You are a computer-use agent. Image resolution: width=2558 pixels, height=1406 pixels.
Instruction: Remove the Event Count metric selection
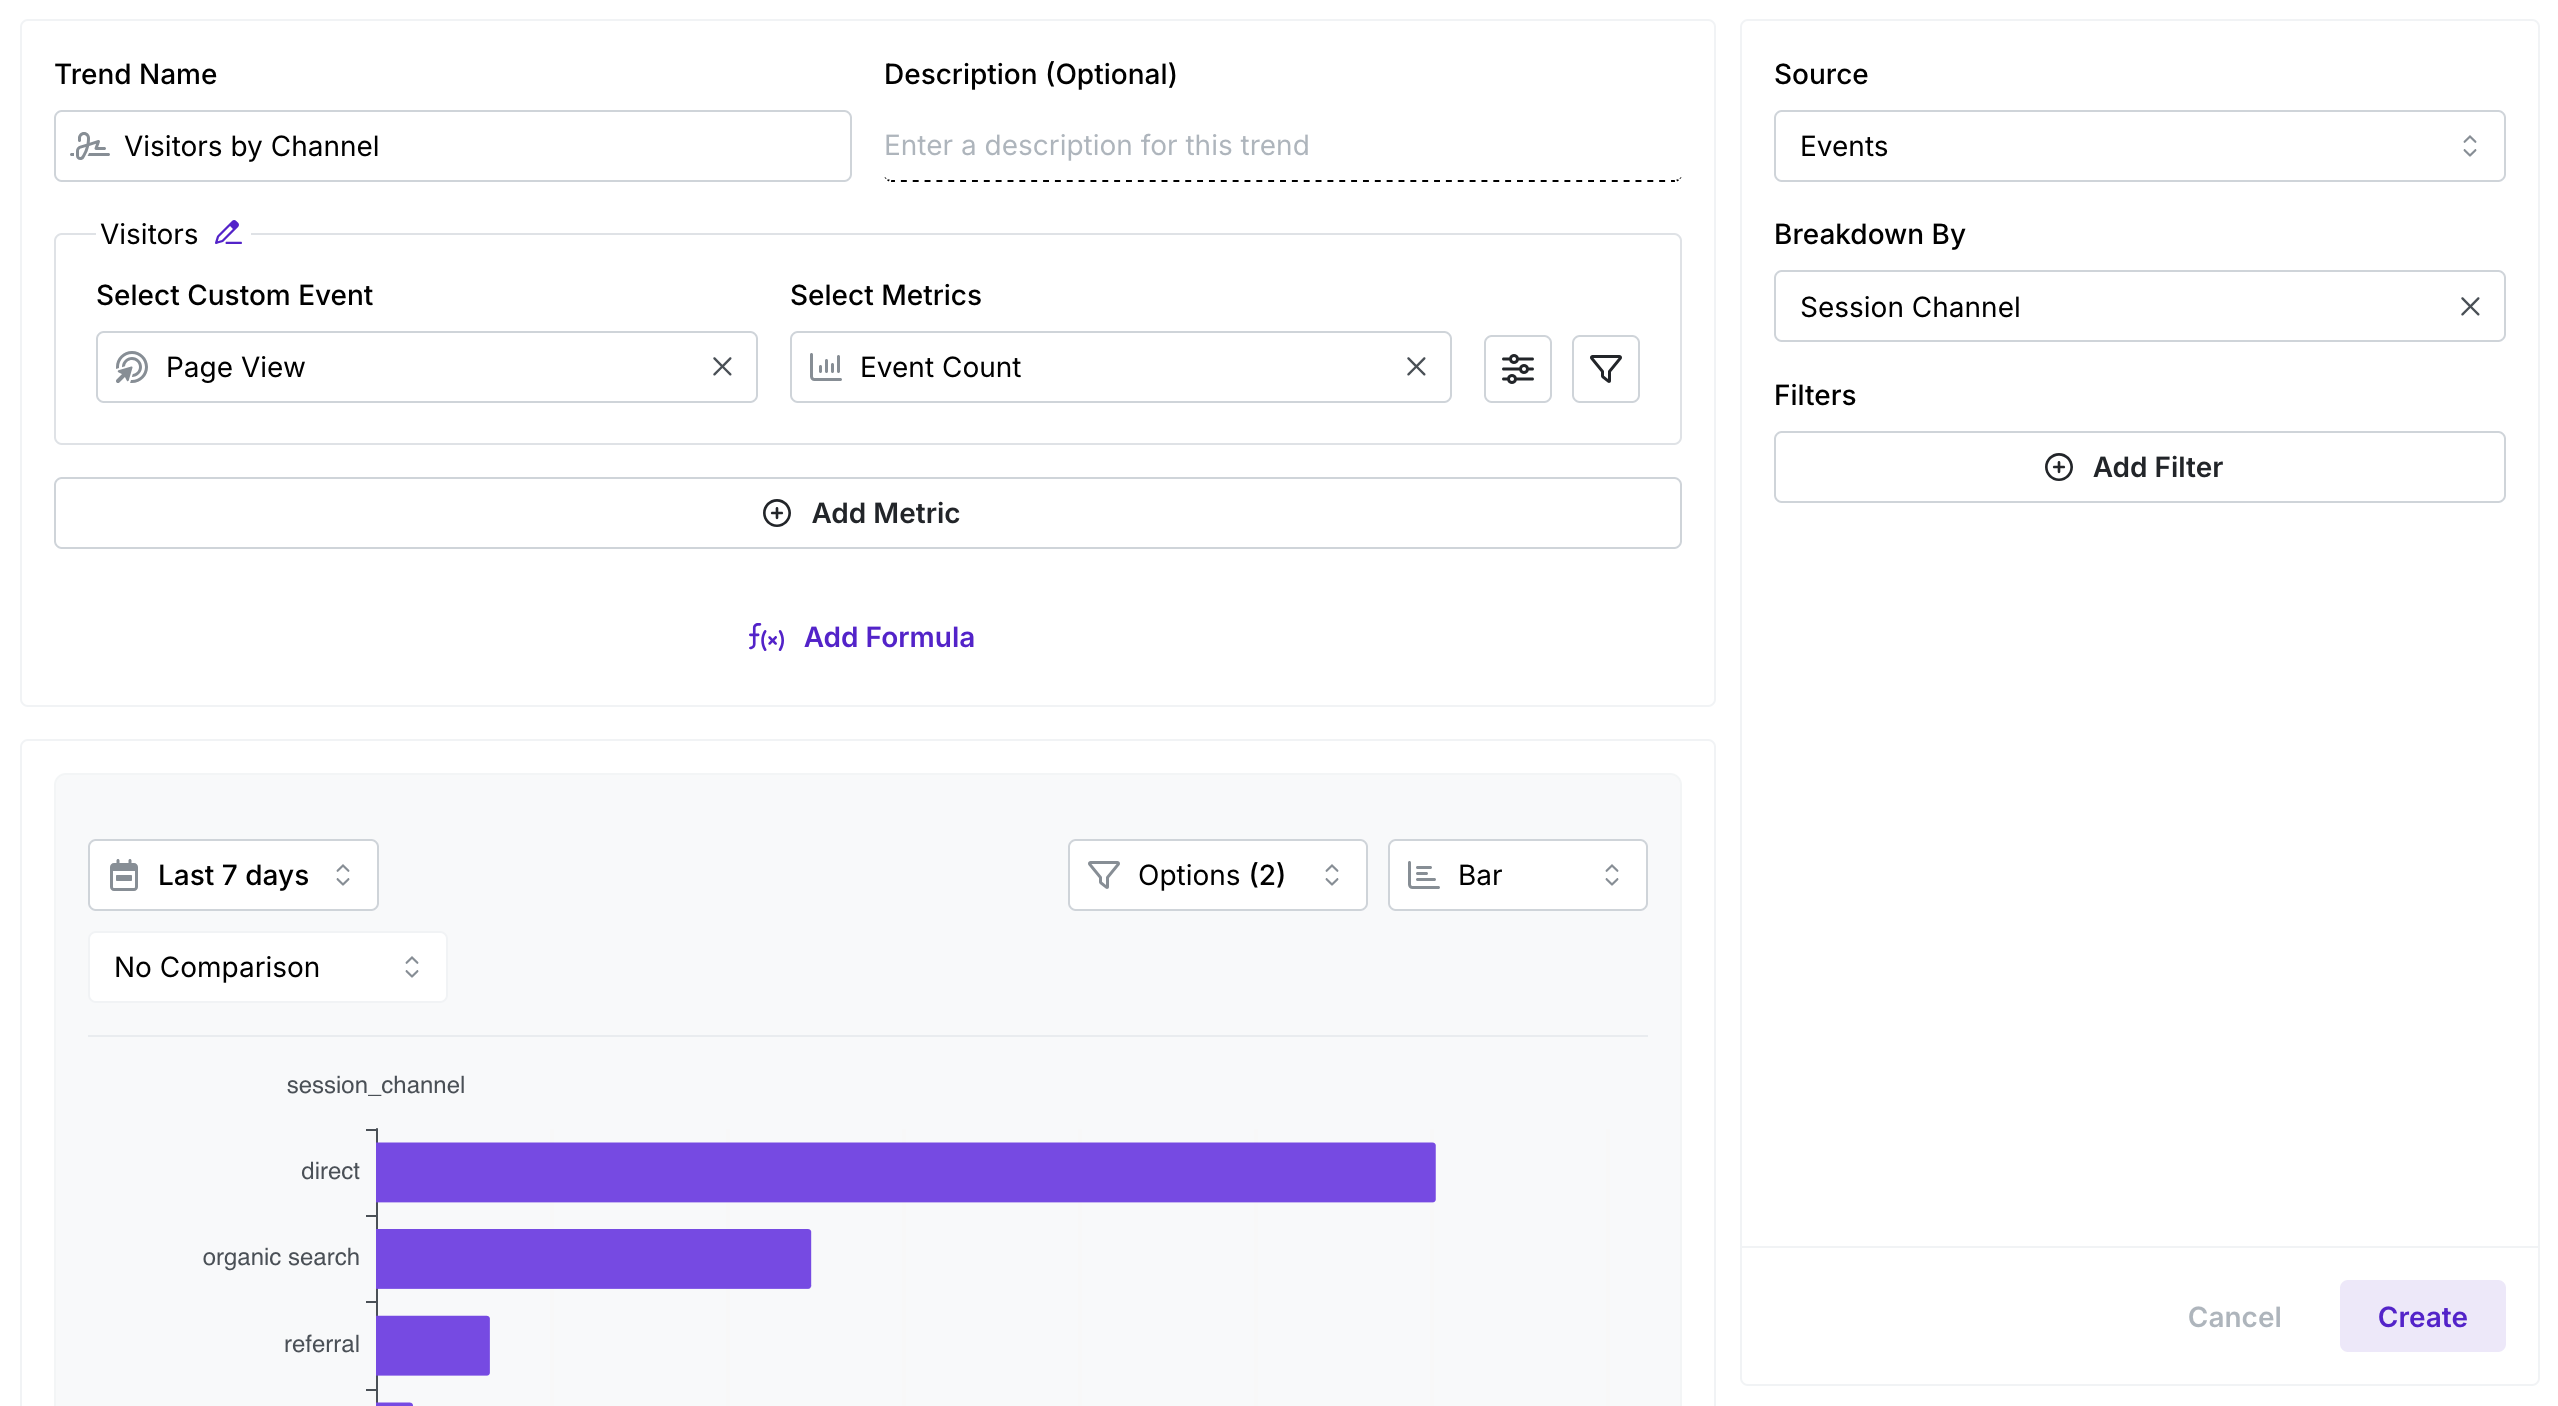1416,367
